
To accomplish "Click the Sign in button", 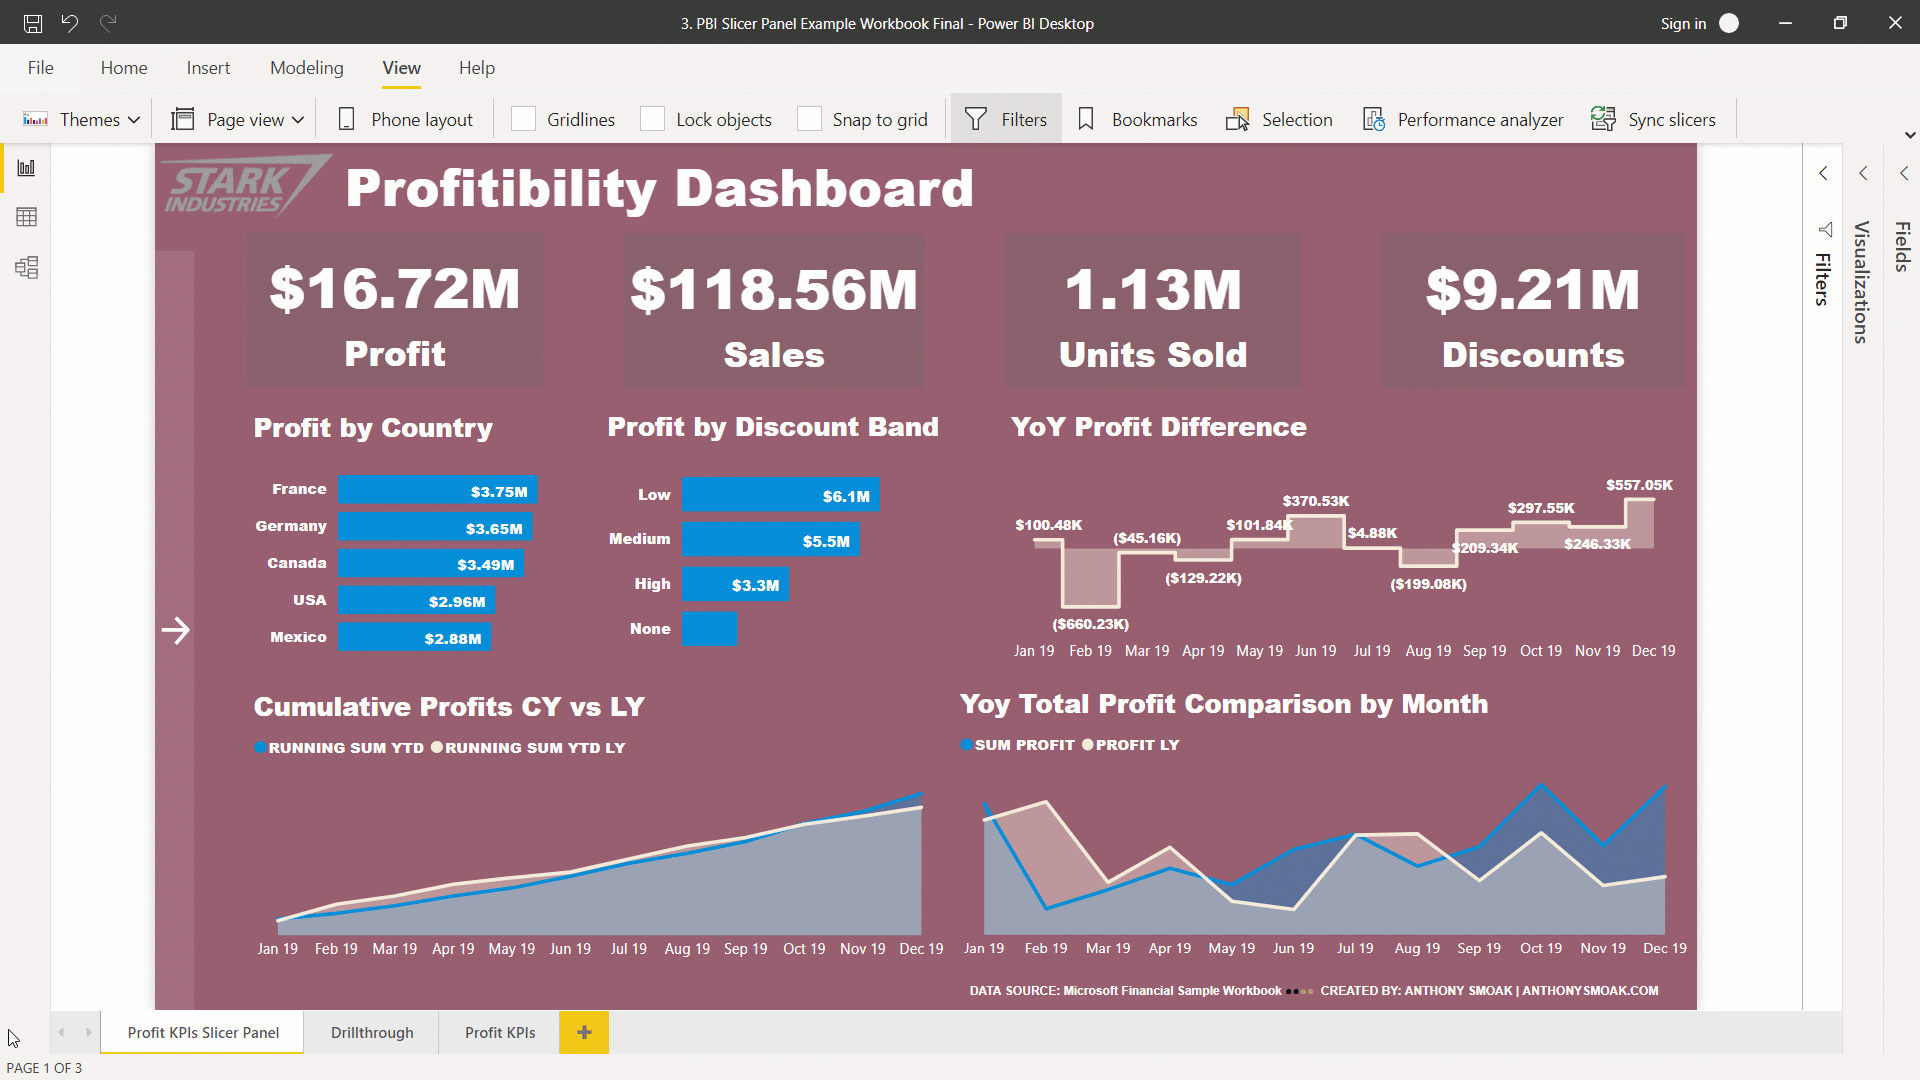I will pos(1682,23).
